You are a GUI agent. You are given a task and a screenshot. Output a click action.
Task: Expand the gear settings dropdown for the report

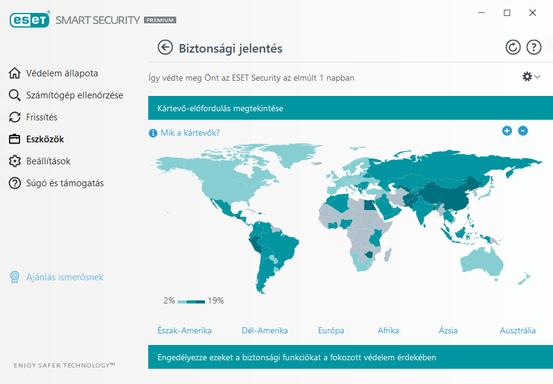tap(531, 77)
